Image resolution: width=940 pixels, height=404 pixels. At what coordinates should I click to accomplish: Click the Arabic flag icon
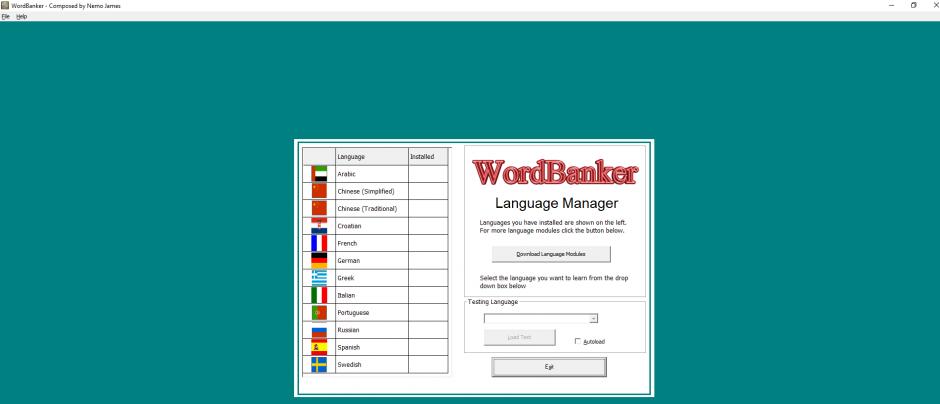coord(319,174)
